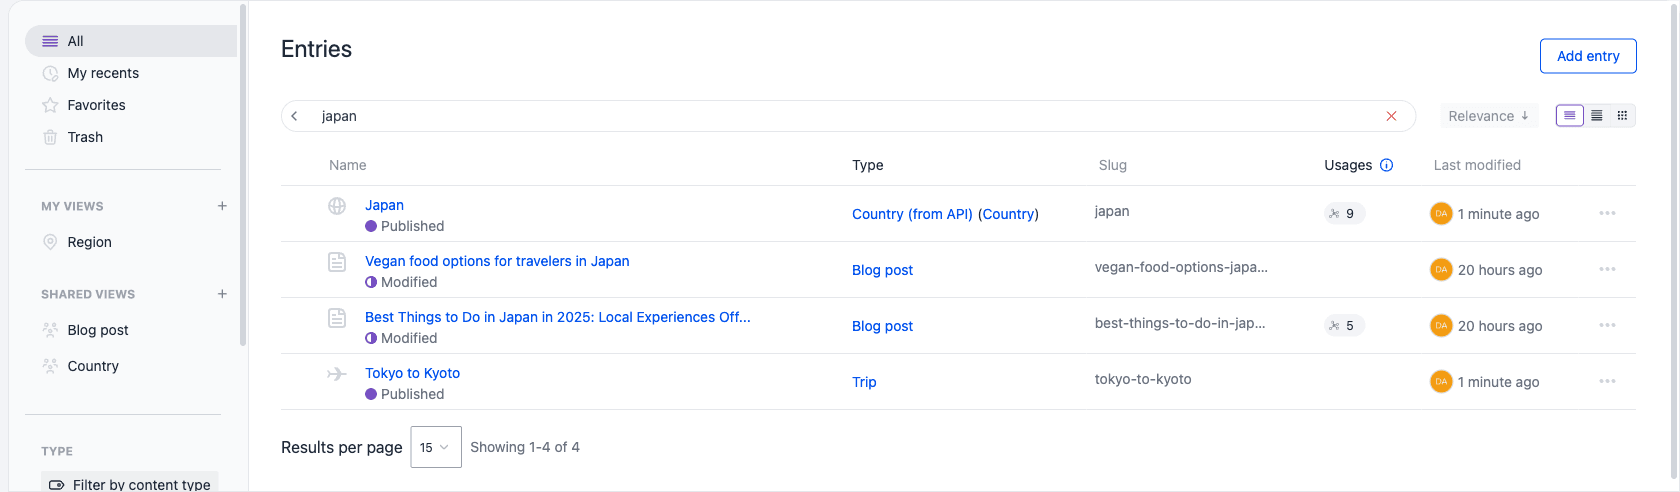Open more actions for Japan row
Viewport: 1680px width, 492px height.
[1607, 213]
